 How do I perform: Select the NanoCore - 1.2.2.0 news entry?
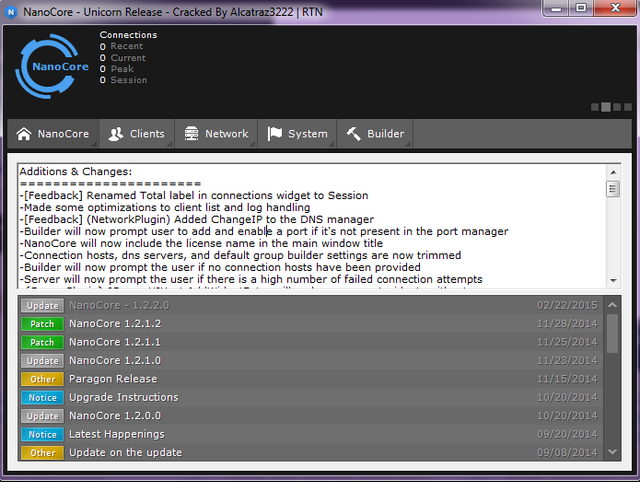tap(311, 305)
